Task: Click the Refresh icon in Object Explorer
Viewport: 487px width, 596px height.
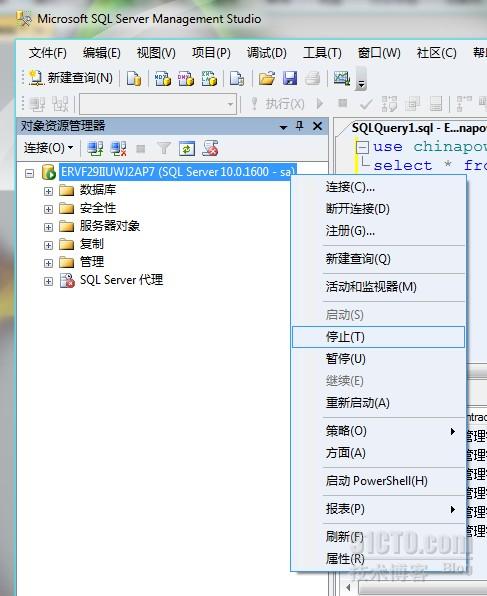Action: coord(187,149)
